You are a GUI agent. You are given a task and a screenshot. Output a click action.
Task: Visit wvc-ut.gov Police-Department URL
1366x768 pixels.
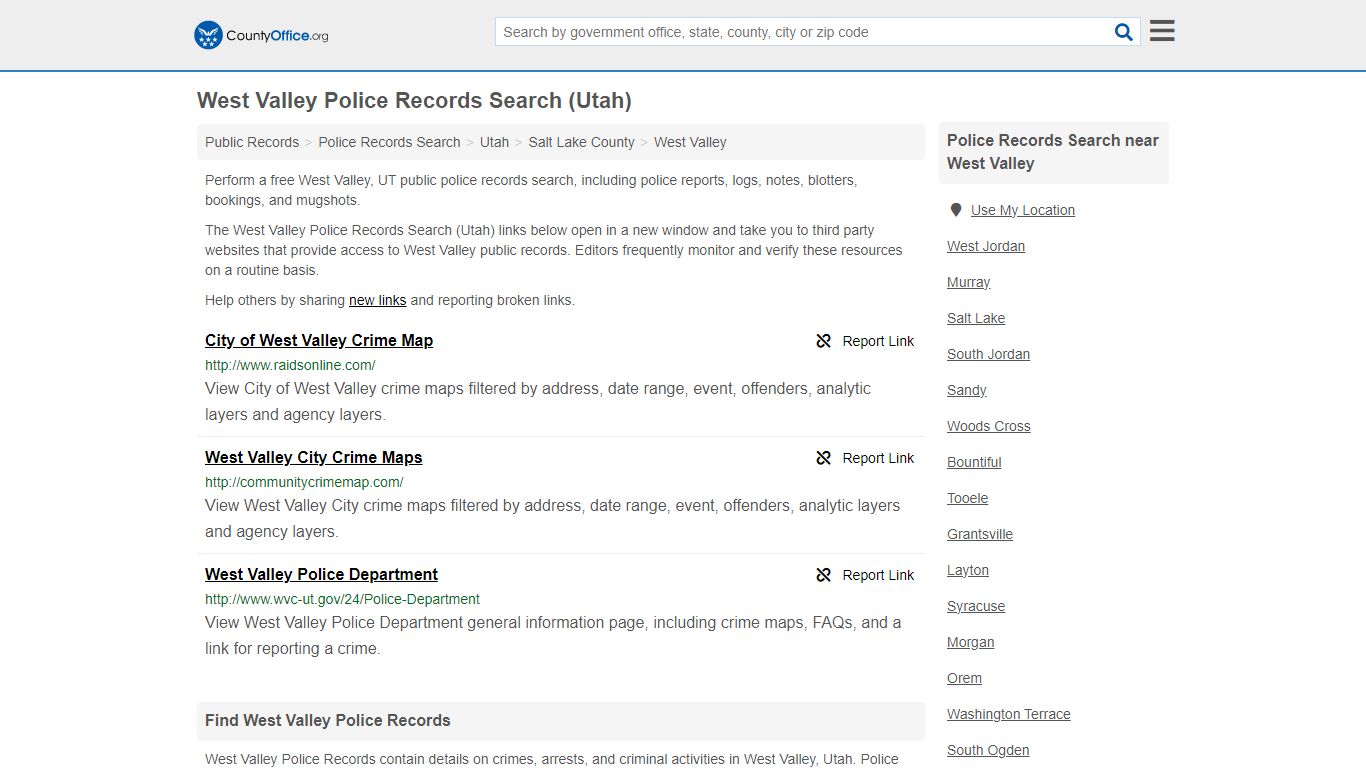click(342, 599)
